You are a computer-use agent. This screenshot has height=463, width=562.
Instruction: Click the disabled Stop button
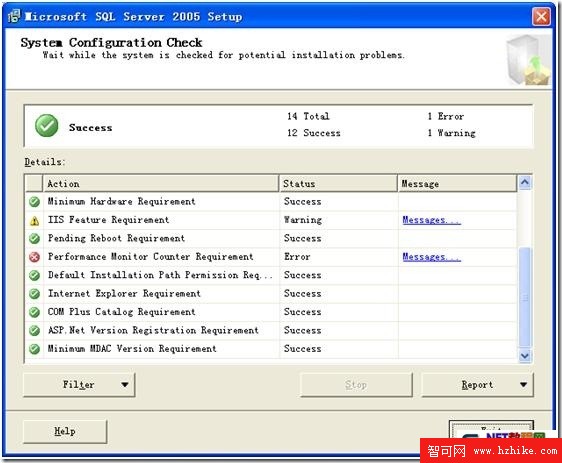click(356, 385)
